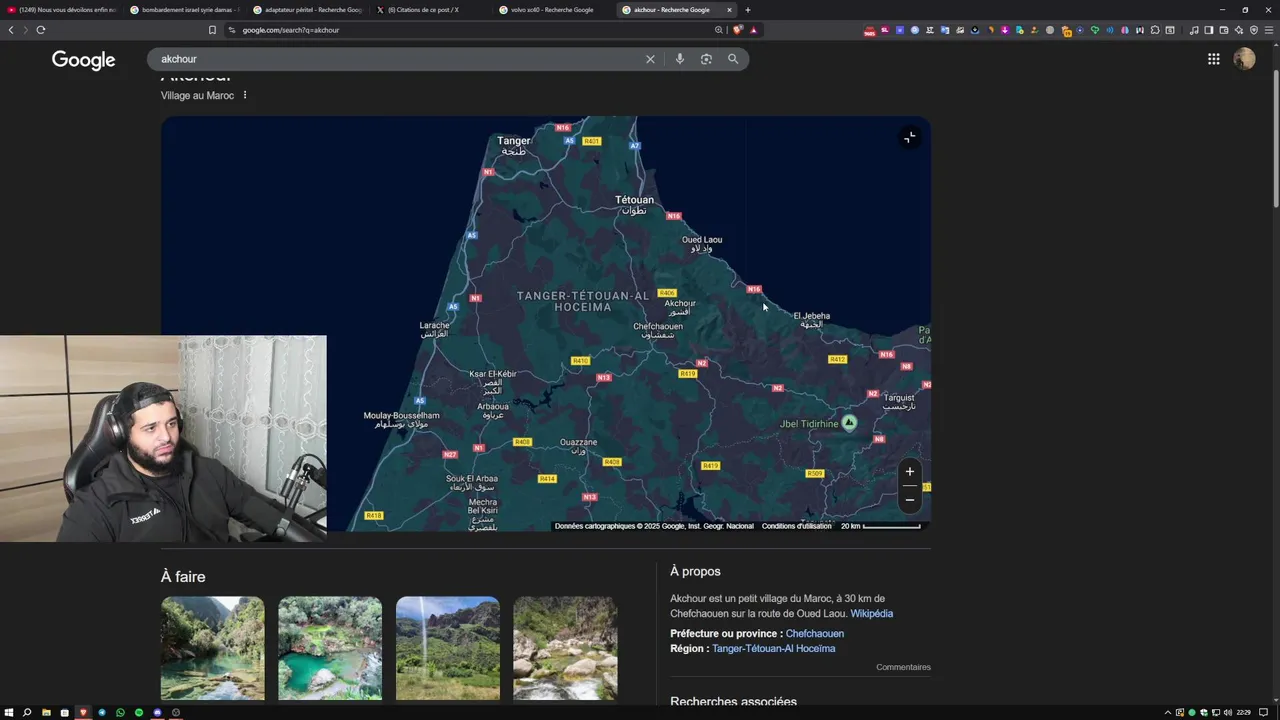Zoom out on the map
Image resolution: width=1280 pixels, height=720 pixels.
click(x=909, y=499)
